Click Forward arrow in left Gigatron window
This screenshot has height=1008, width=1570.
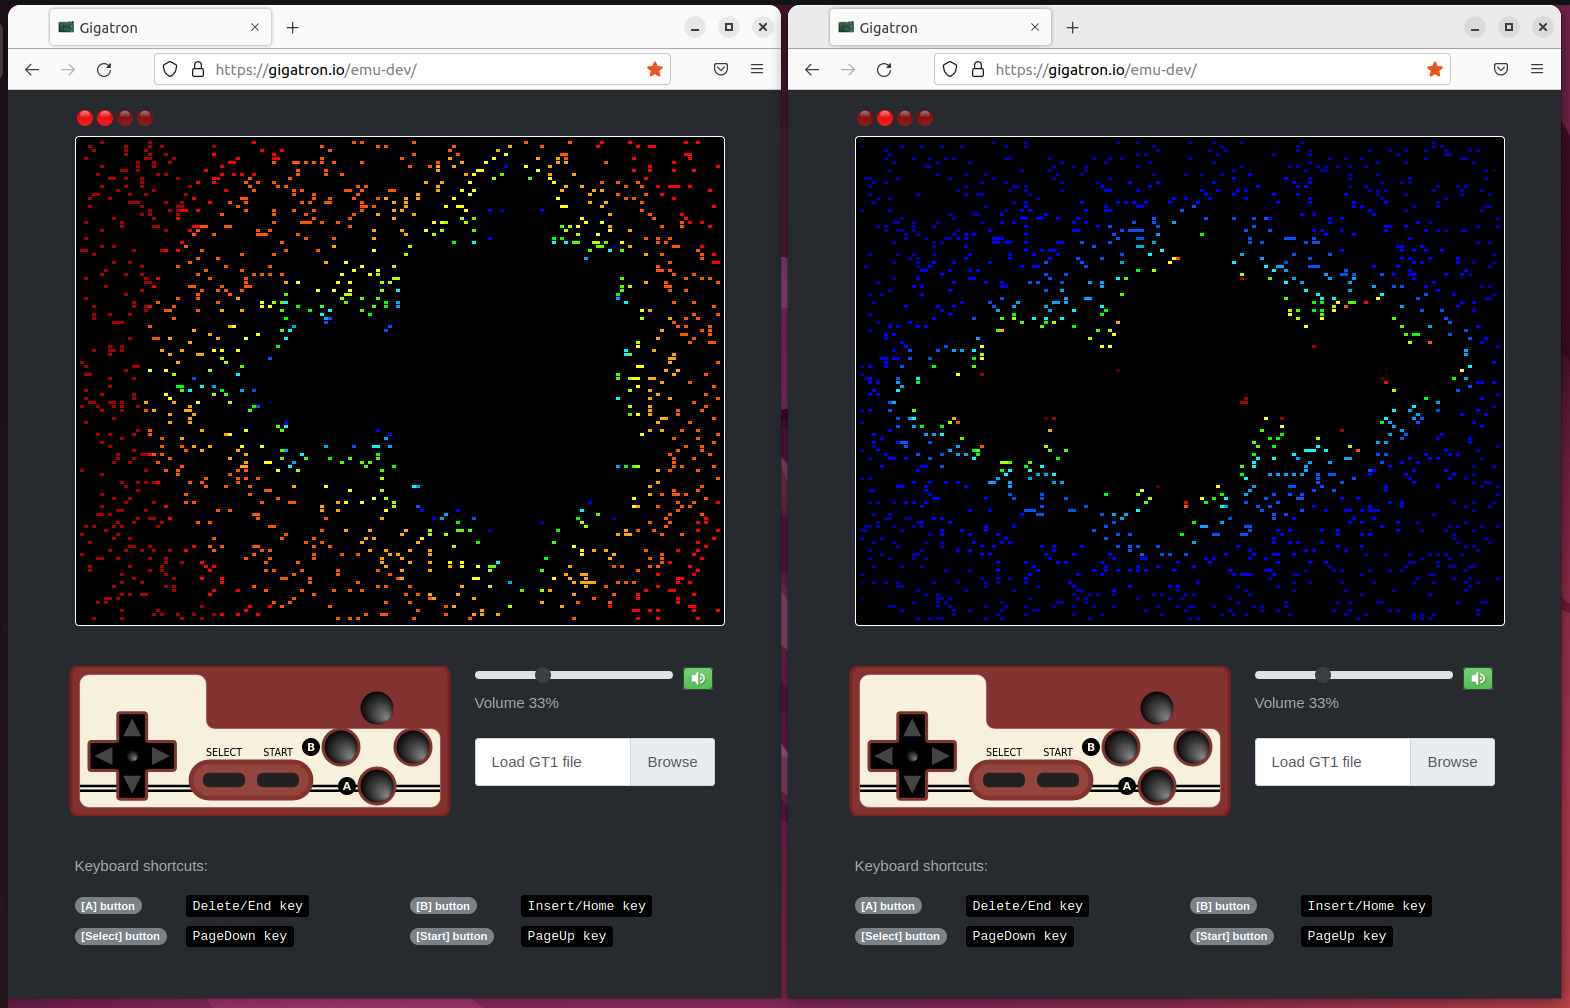pos(68,69)
